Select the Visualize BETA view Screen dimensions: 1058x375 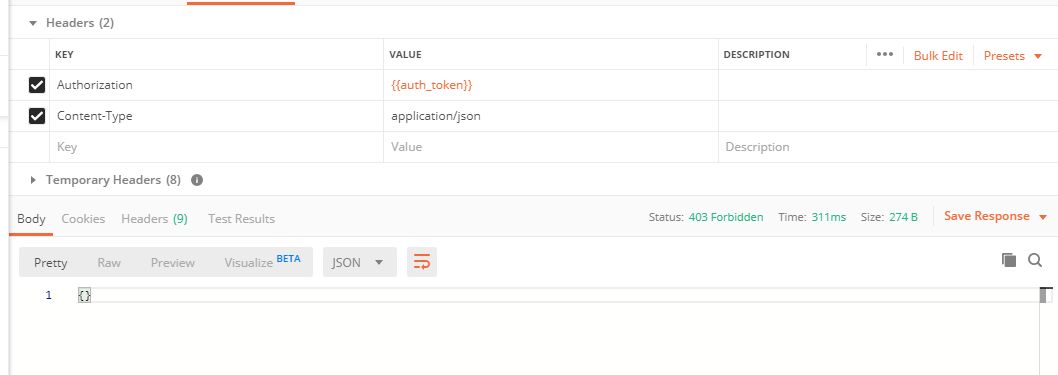click(x=262, y=262)
